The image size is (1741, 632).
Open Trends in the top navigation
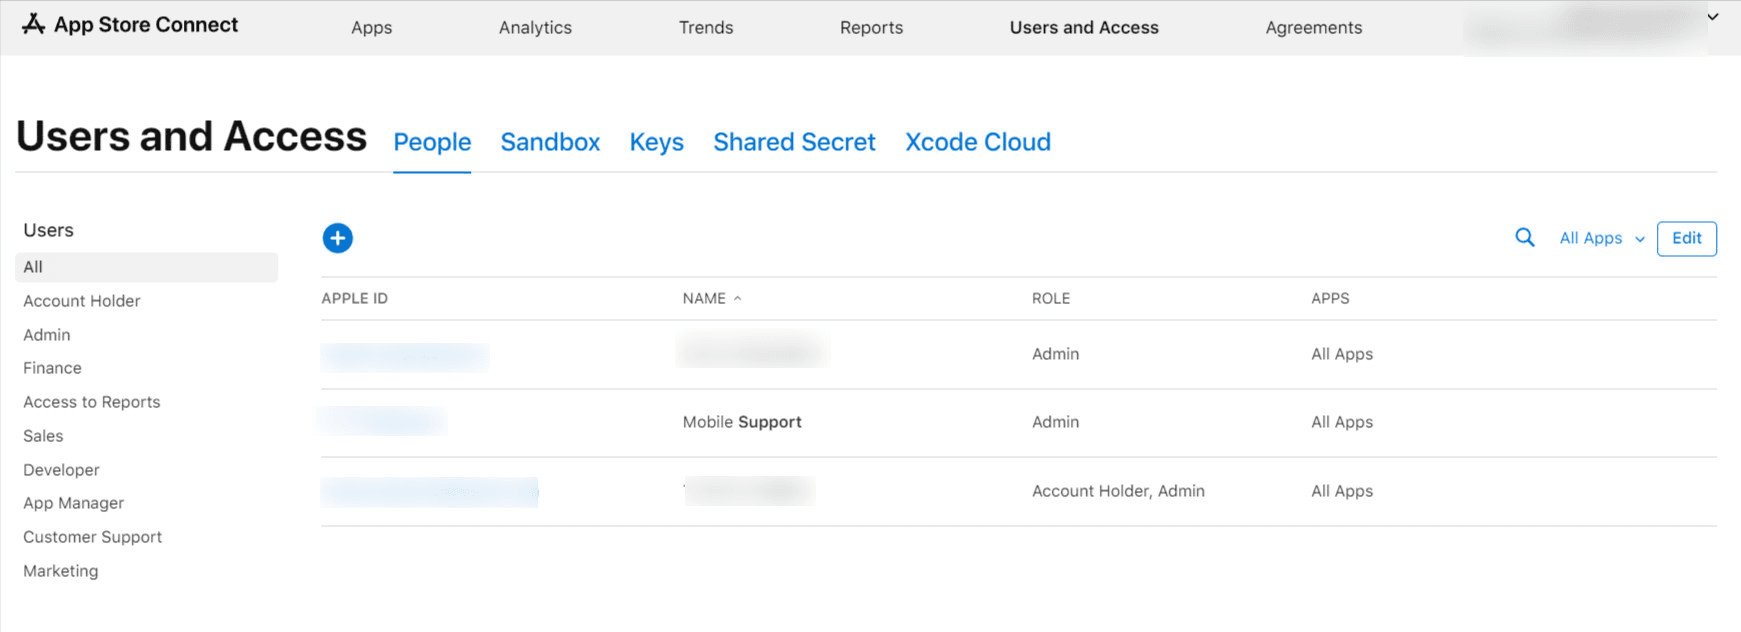[x=705, y=28]
